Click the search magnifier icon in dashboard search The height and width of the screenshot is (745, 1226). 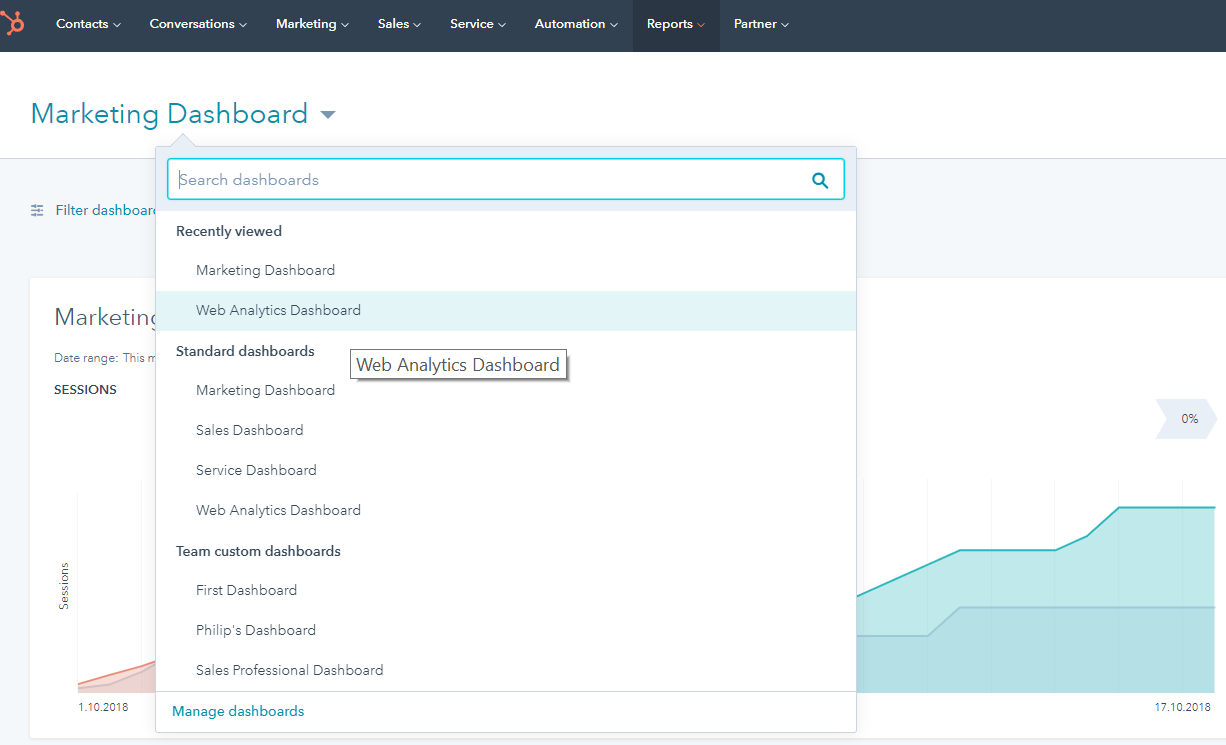pyautogui.click(x=820, y=180)
